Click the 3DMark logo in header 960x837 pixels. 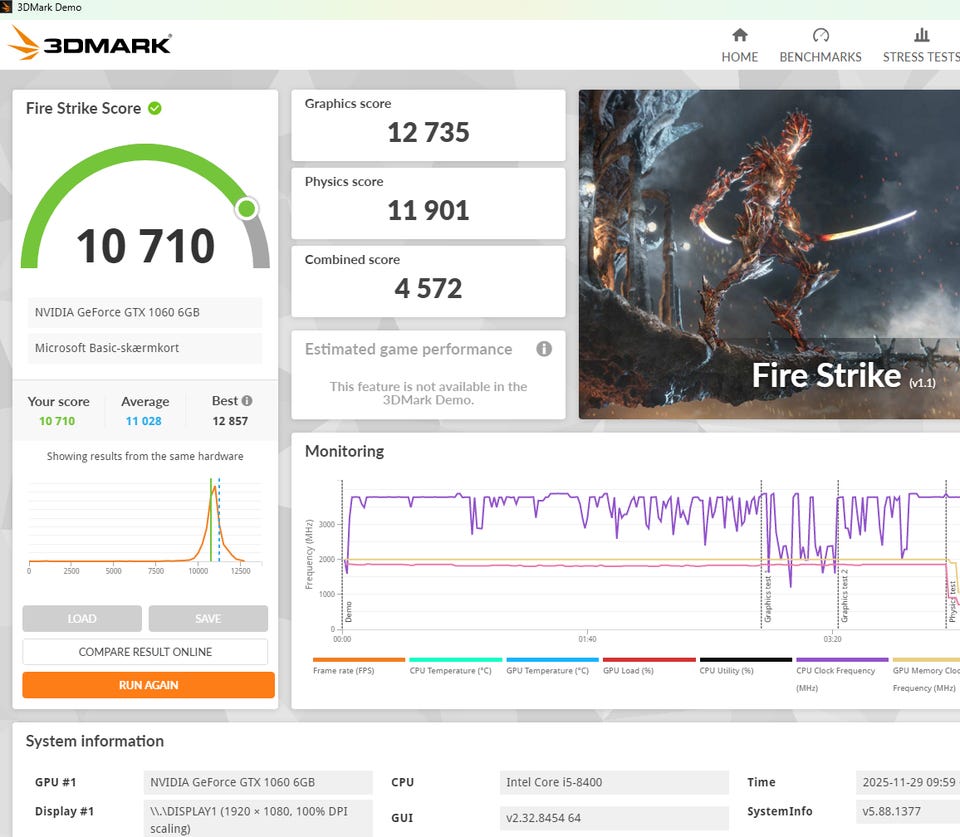[x=89, y=43]
